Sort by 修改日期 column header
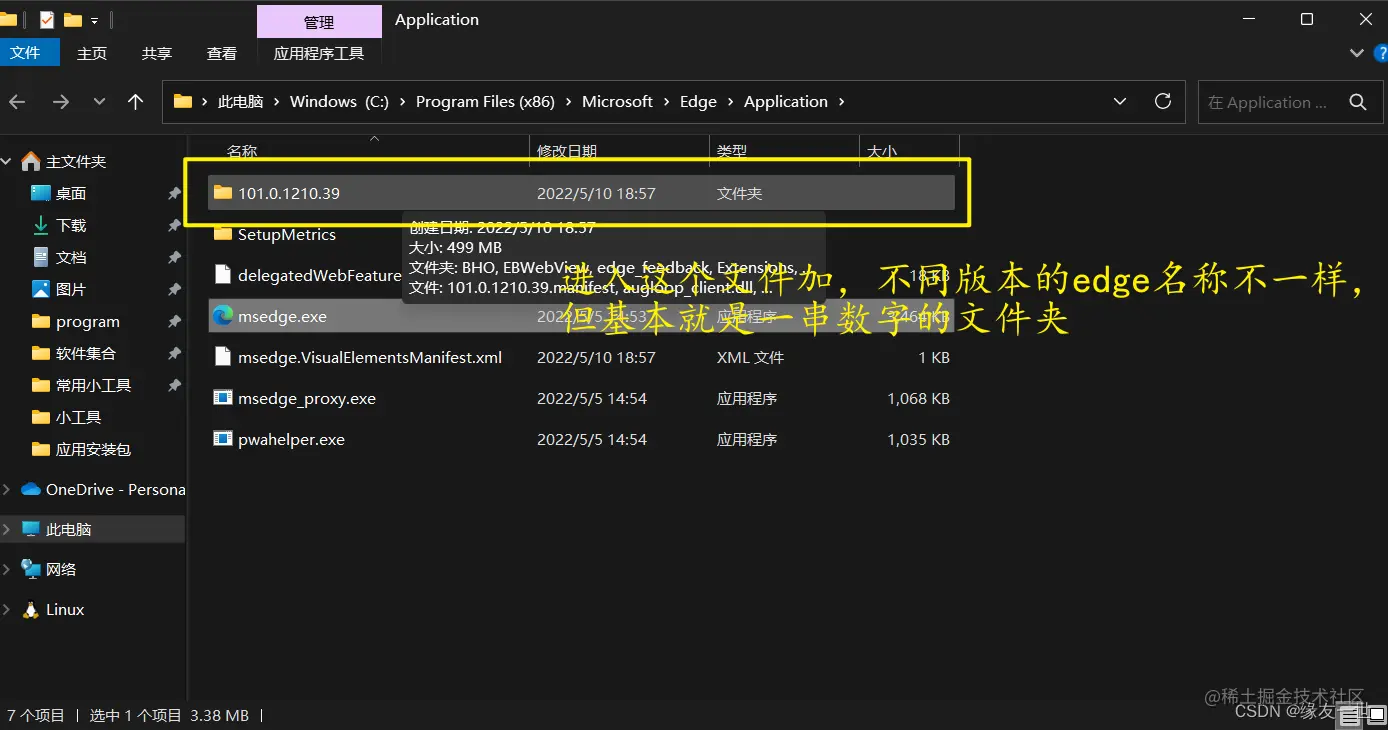The image size is (1388, 730). [x=567, y=152]
